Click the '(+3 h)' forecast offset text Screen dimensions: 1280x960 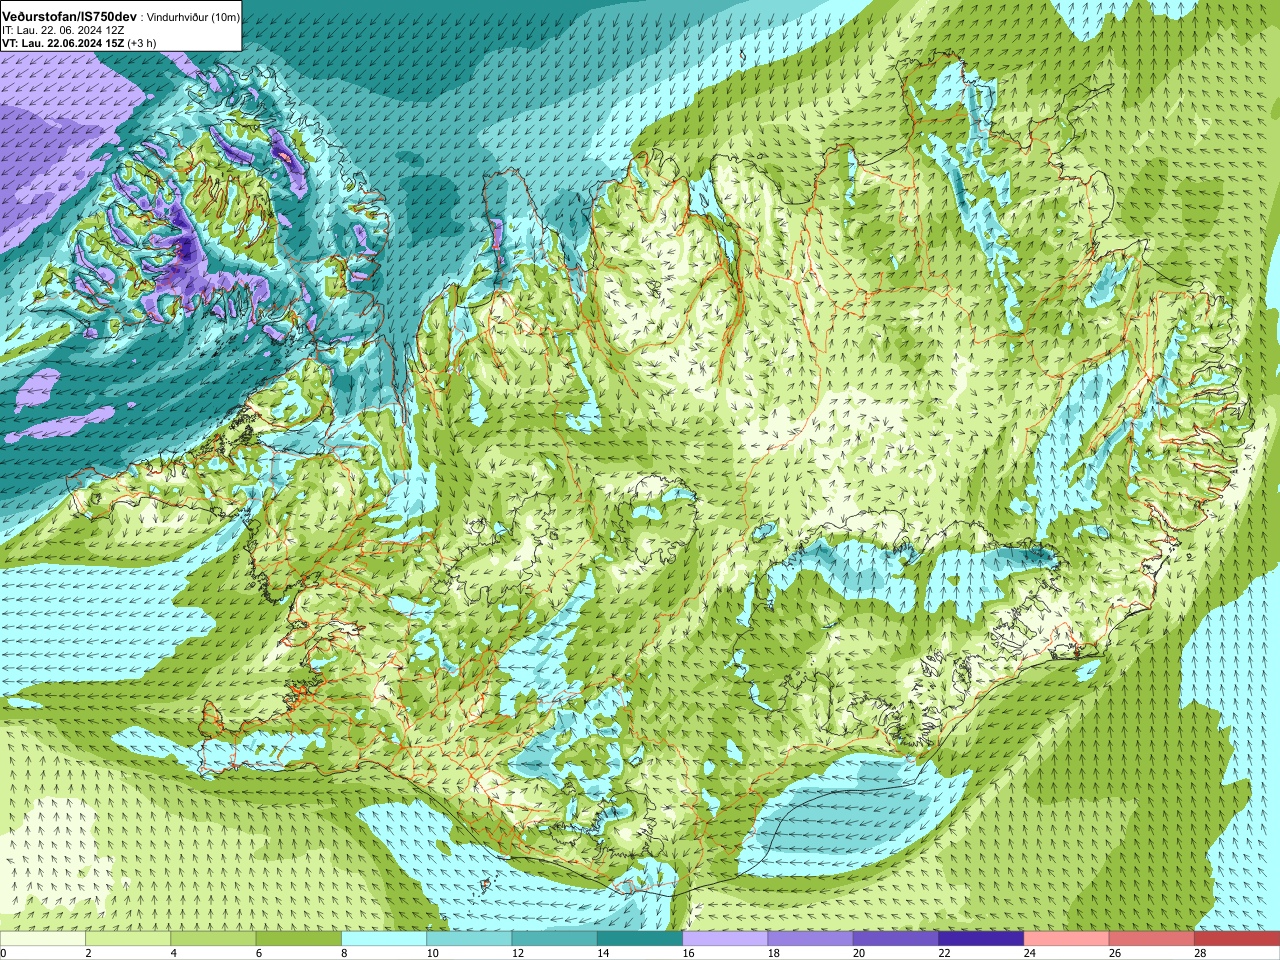[141, 43]
